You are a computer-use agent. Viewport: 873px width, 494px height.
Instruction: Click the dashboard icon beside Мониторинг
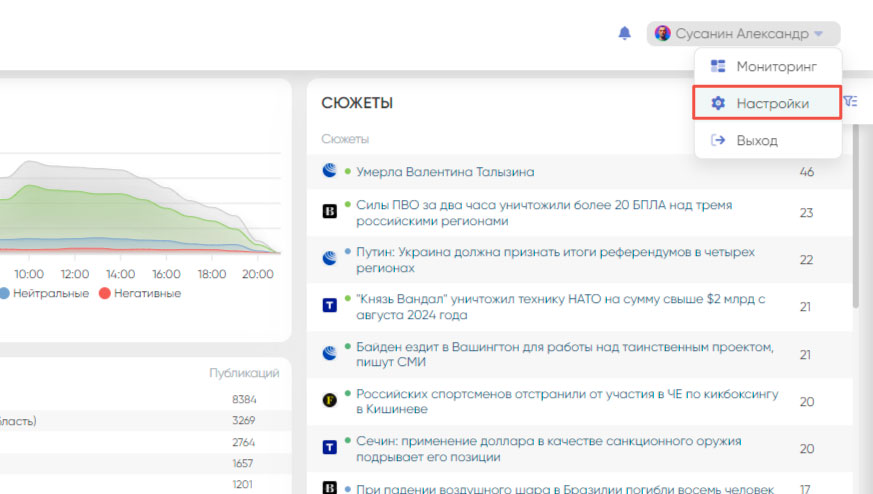pyautogui.click(x=717, y=67)
